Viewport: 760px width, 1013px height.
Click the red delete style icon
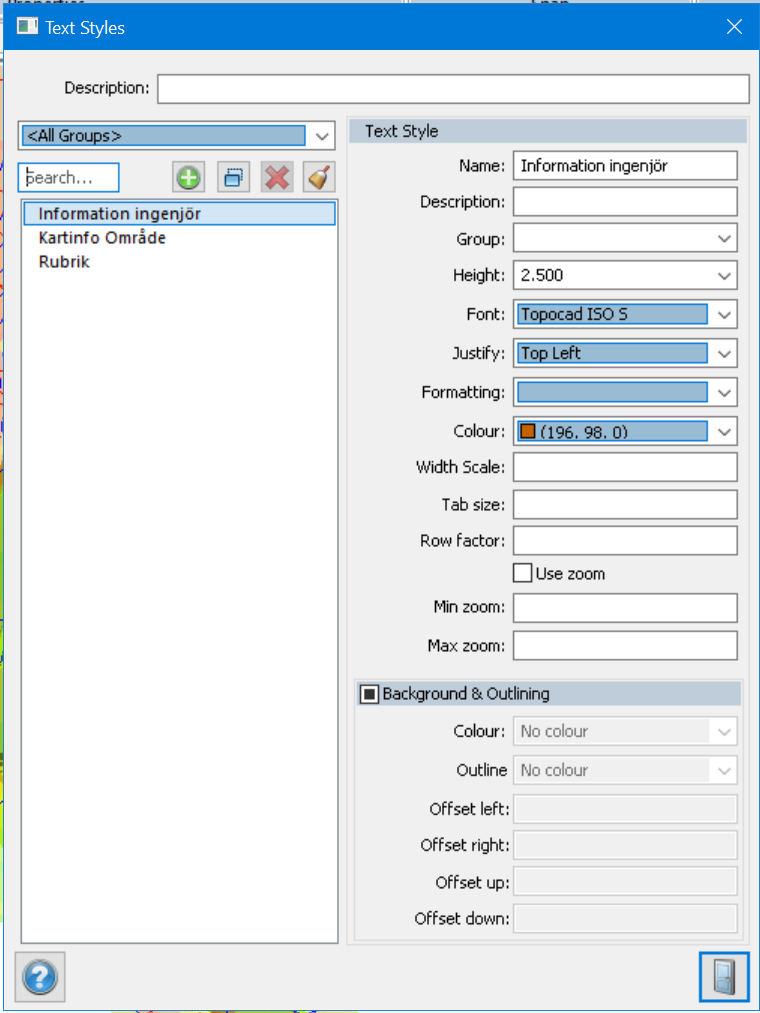277,178
